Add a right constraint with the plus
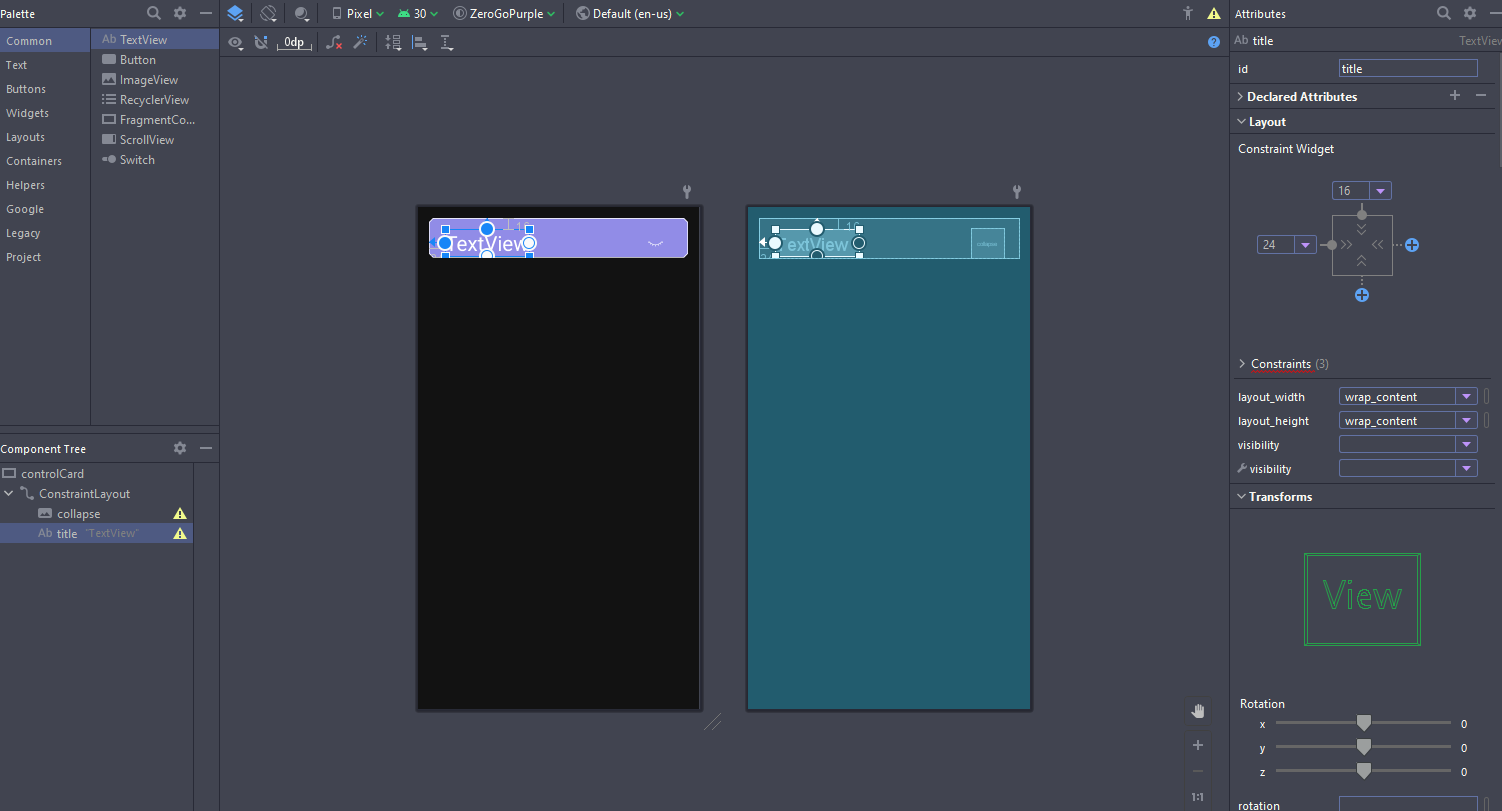Screen dimensions: 1502x811 pyautogui.click(x=1412, y=245)
